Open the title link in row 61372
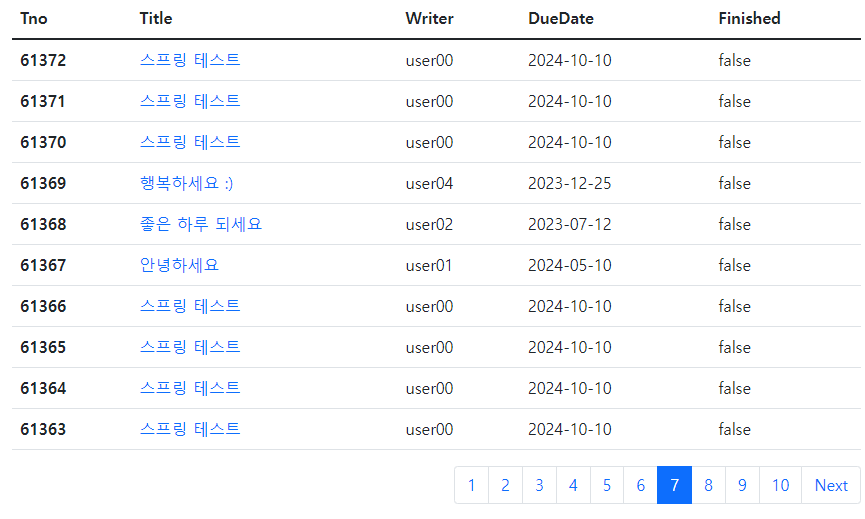The width and height of the screenshot is (865, 519). [x=190, y=60]
